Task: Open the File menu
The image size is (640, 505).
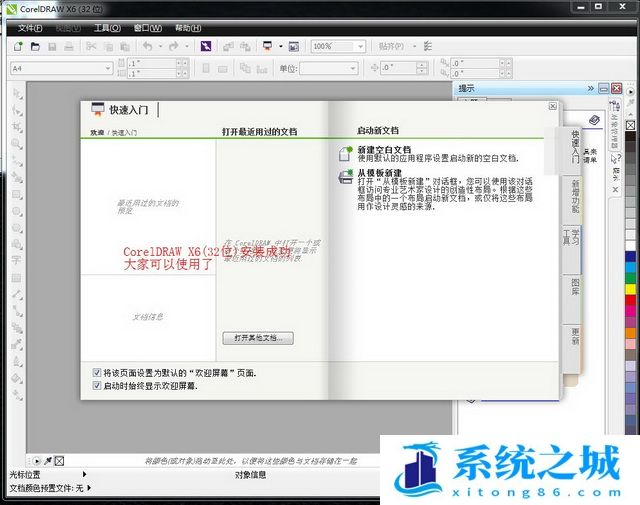Action: [x=30, y=28]
